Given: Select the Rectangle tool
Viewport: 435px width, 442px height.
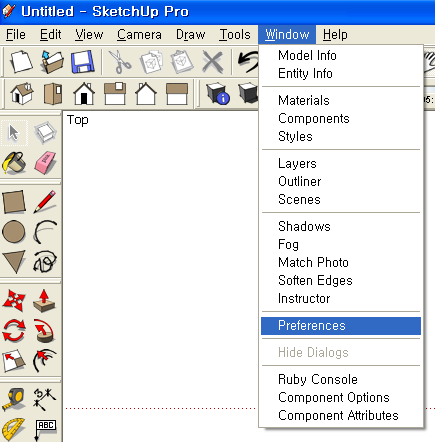Looking at the screenshot, I should pyautogui.click(x=14, y=202).
